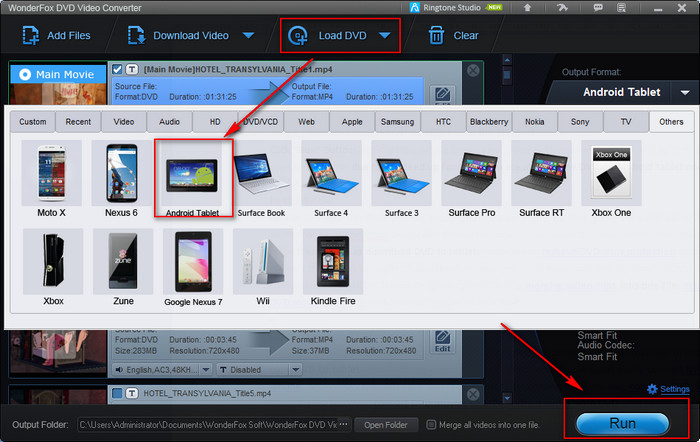Select the Xbox console profile
Screen dimensions: 700x442
53,267
